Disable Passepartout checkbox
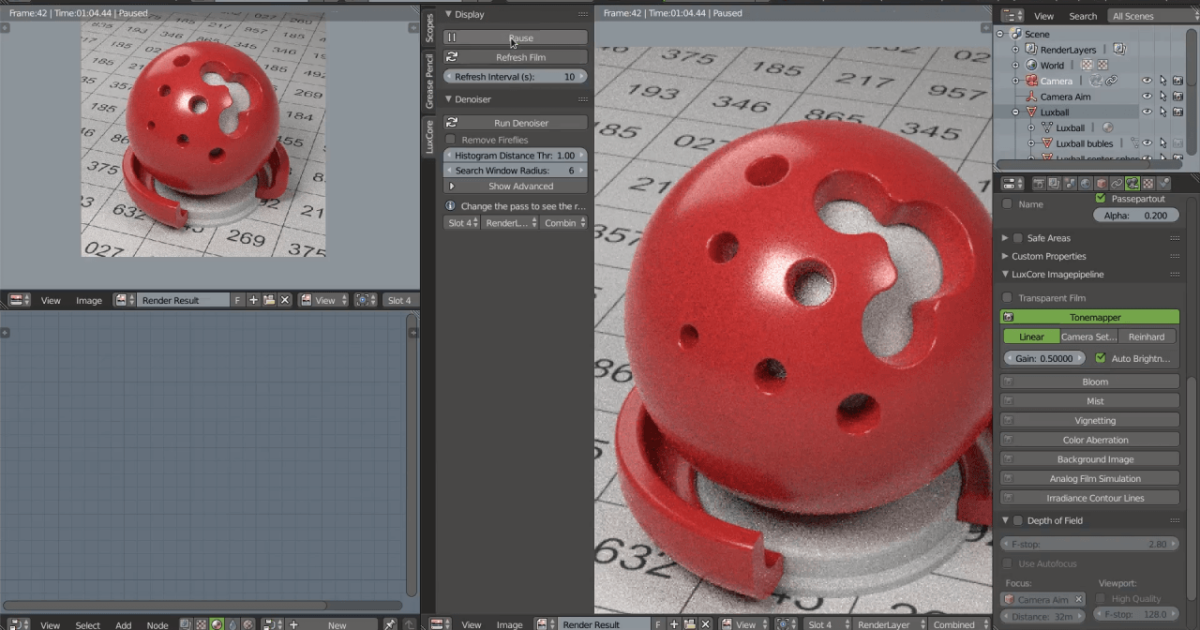Screen dimensions: 1200x630 click(x=1101, y=199)
